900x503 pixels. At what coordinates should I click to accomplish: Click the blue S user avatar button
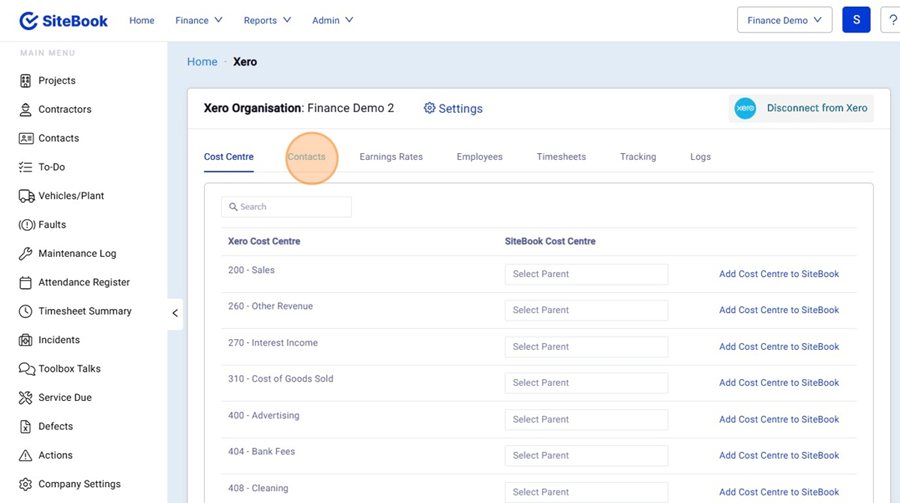point(856,20)
